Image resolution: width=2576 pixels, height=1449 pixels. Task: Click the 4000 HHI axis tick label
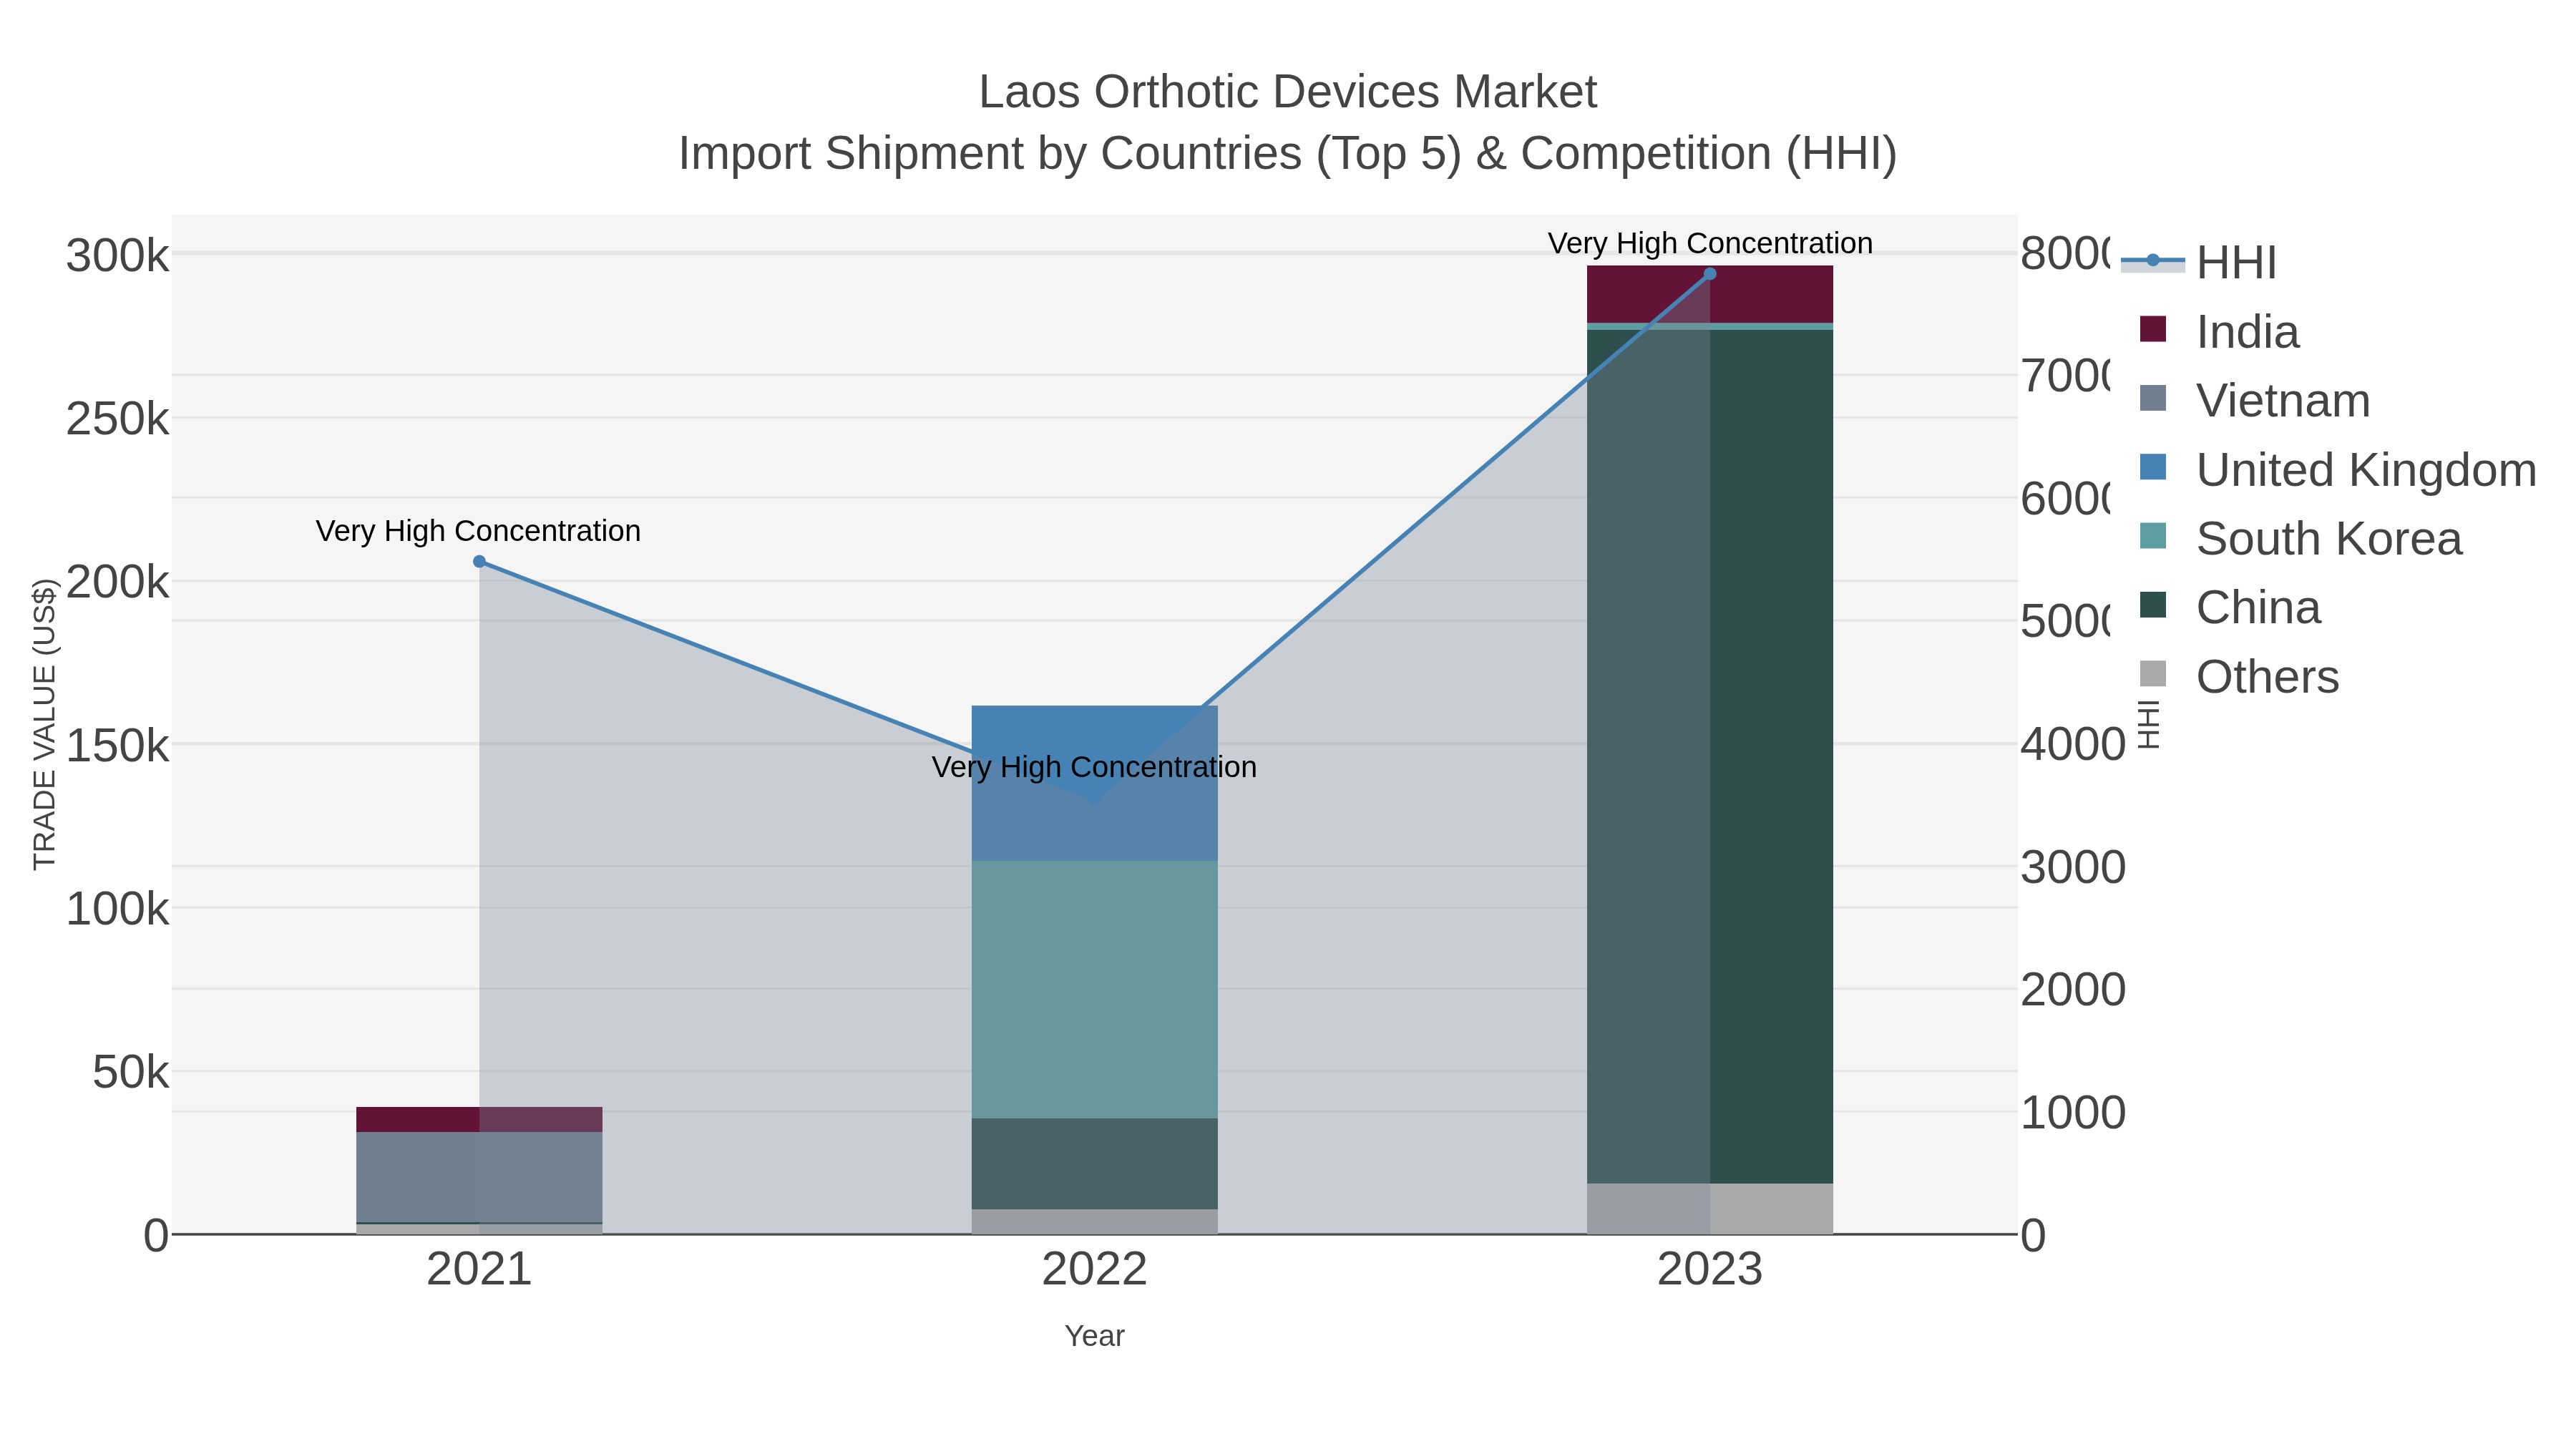[2072, 744]
